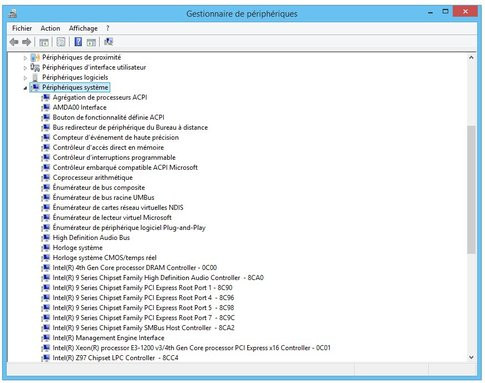Screen dimensions: 485x383
Task: Click icon beside Compteur d'événement de haute précision
Action: click(x=46, y=137)
